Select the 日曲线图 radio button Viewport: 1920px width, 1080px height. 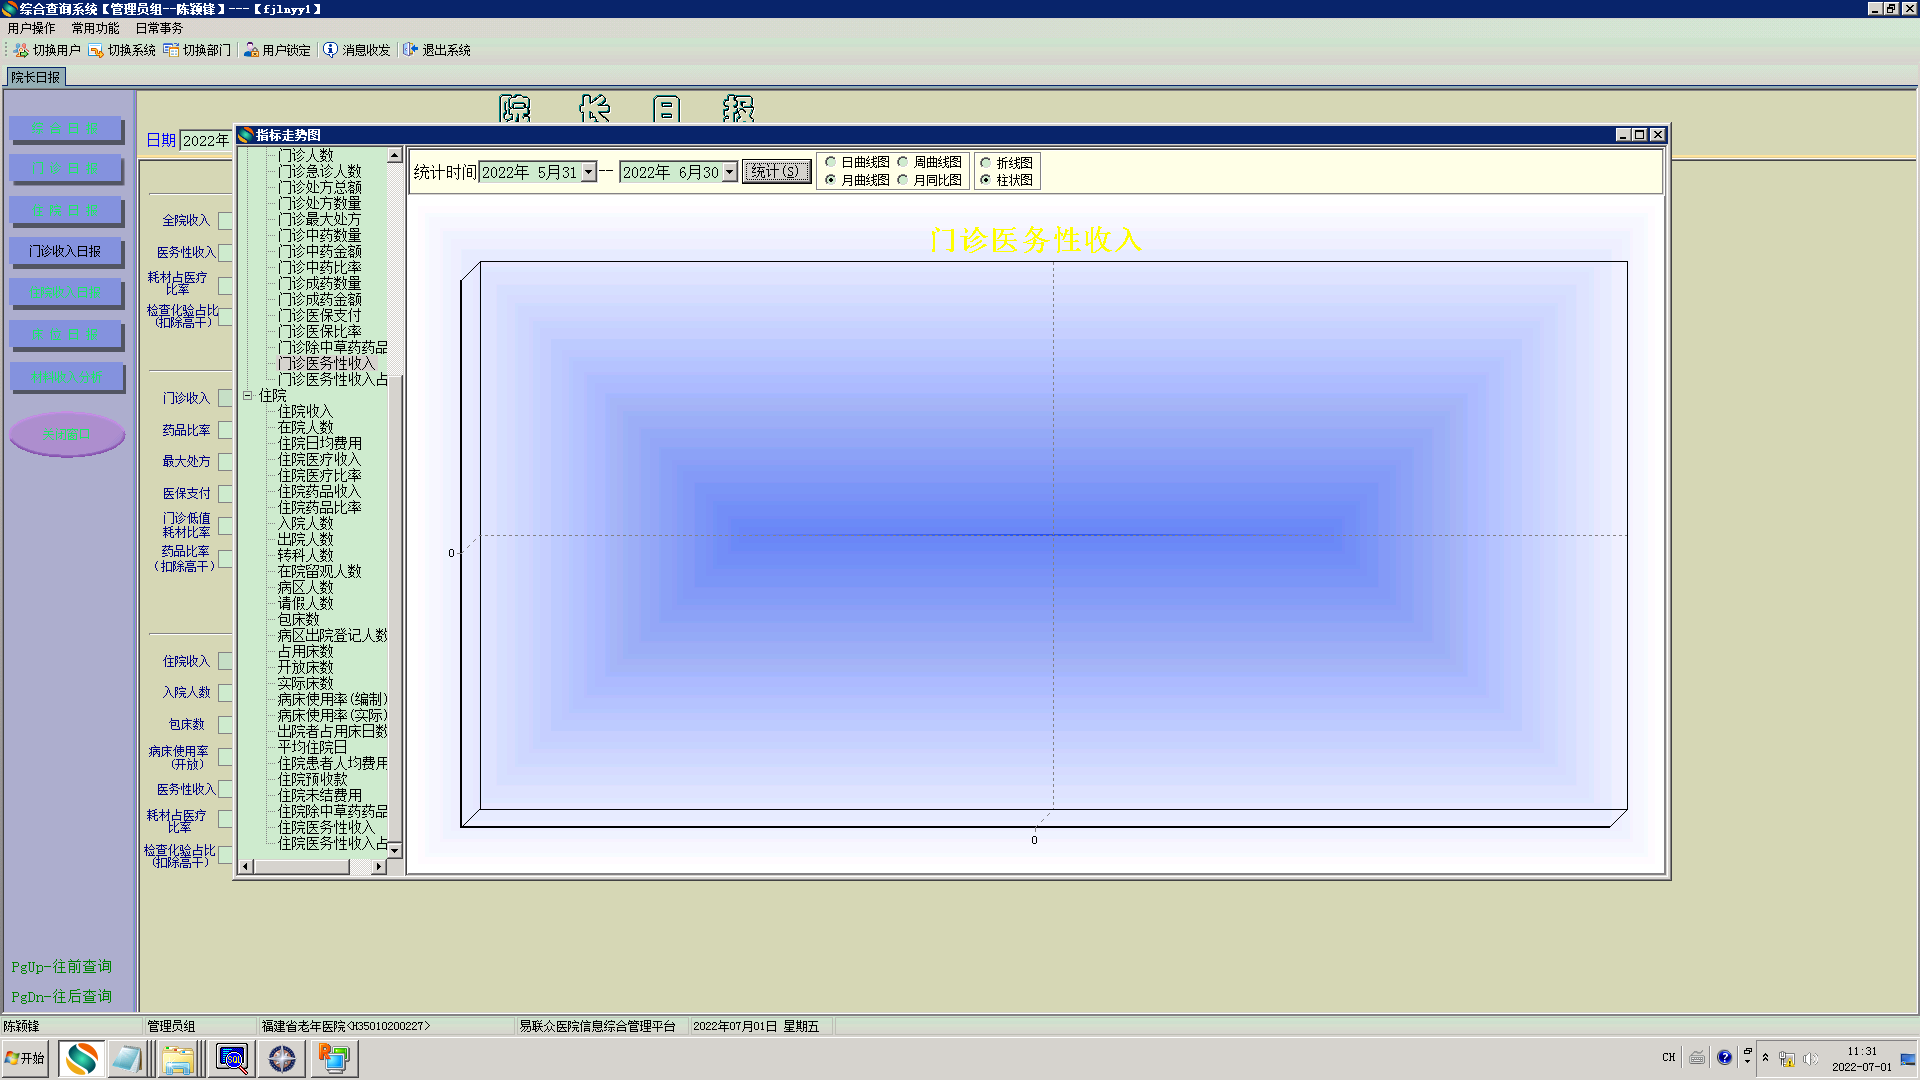point(831,162)
